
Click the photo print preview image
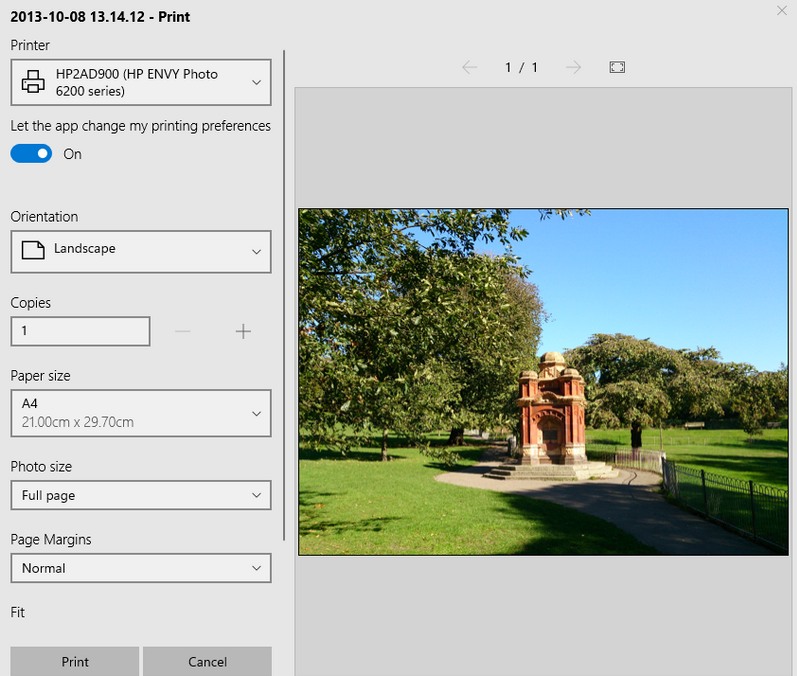(x=543, y=382)
